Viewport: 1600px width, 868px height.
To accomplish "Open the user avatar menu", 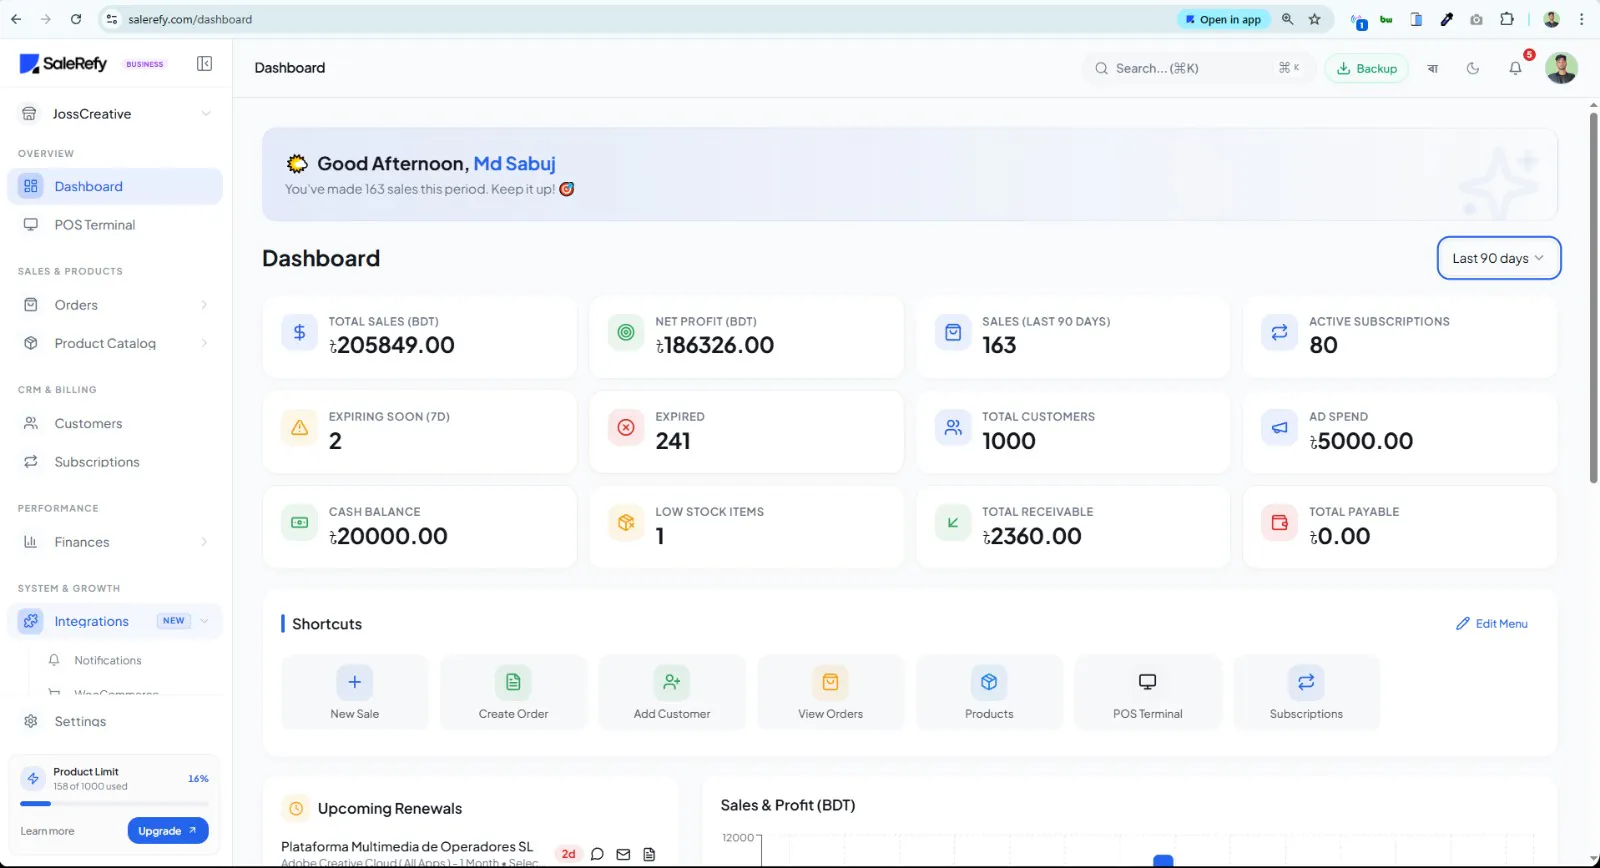I will 1561,68.
